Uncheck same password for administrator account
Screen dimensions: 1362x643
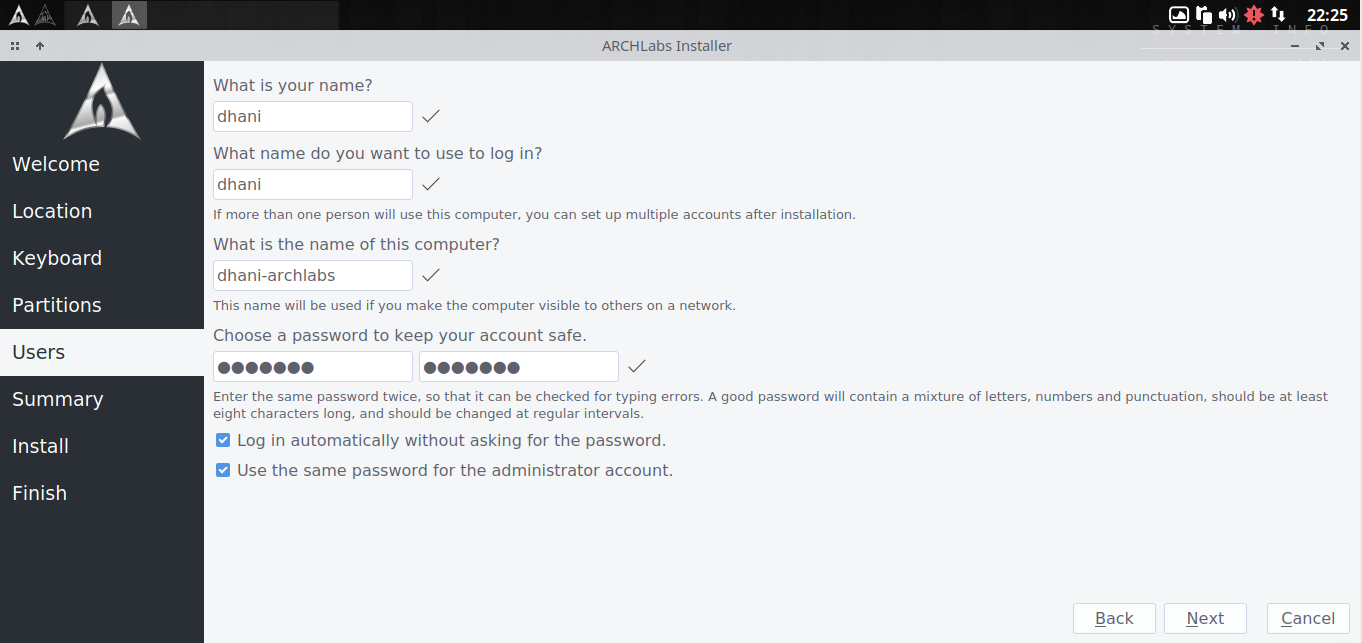click(x=223, y=470)
